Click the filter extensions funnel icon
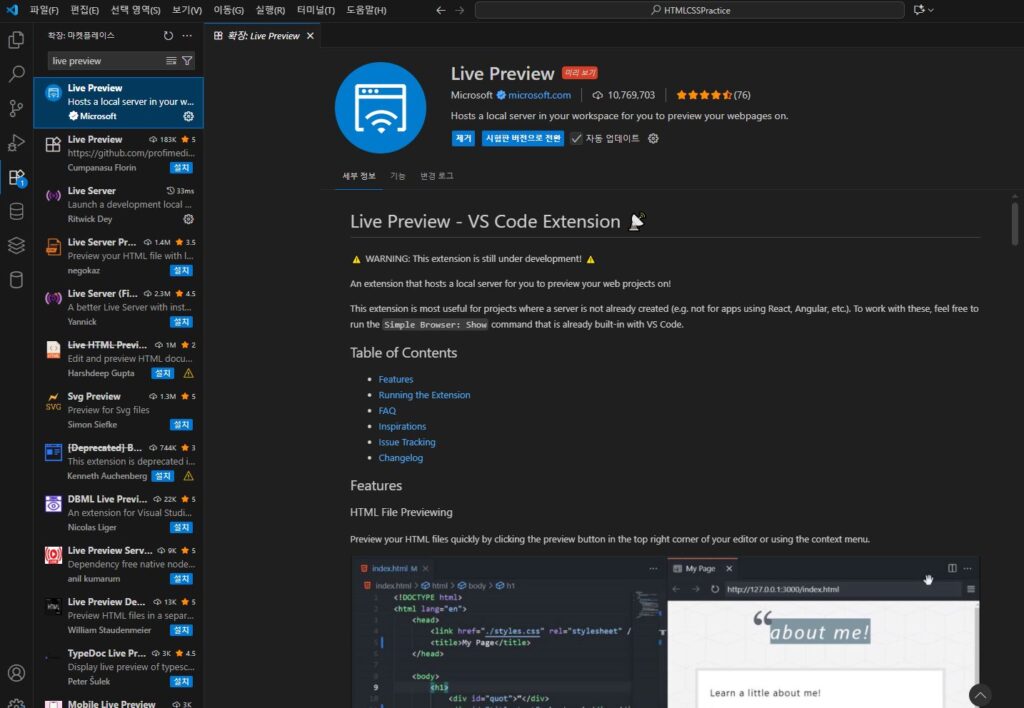Image resolution: width=1024 pixels, height=708 pixels. [x=187, y=61]
